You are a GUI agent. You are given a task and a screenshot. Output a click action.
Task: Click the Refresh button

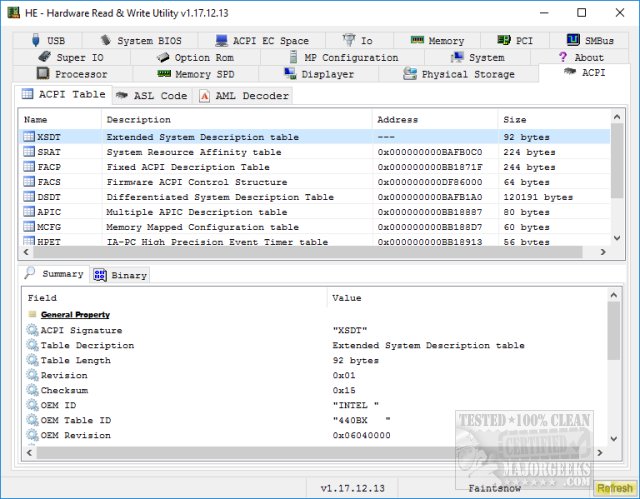614,488
